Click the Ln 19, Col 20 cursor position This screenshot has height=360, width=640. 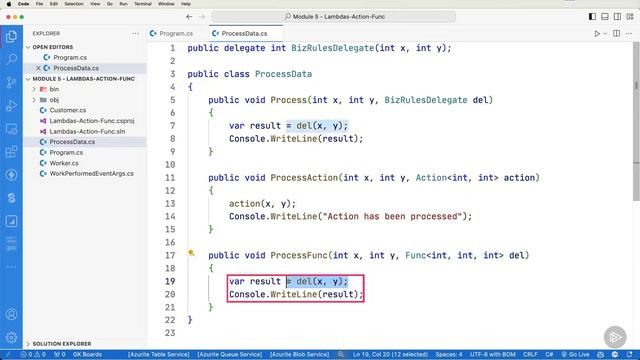coord(390,355)
